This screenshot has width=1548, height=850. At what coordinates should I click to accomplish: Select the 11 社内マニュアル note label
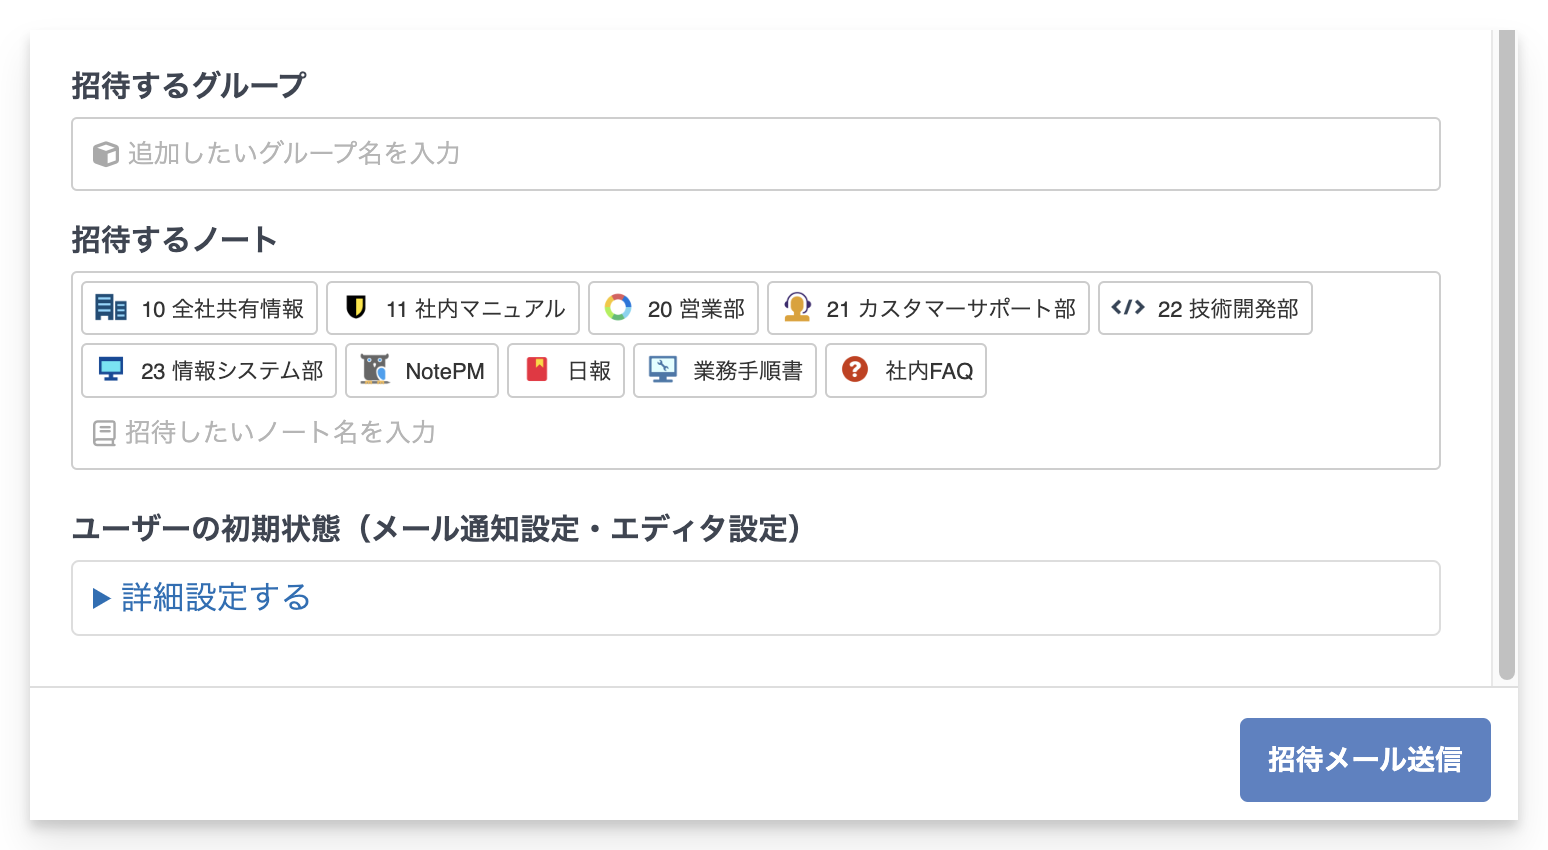[475, 309]
